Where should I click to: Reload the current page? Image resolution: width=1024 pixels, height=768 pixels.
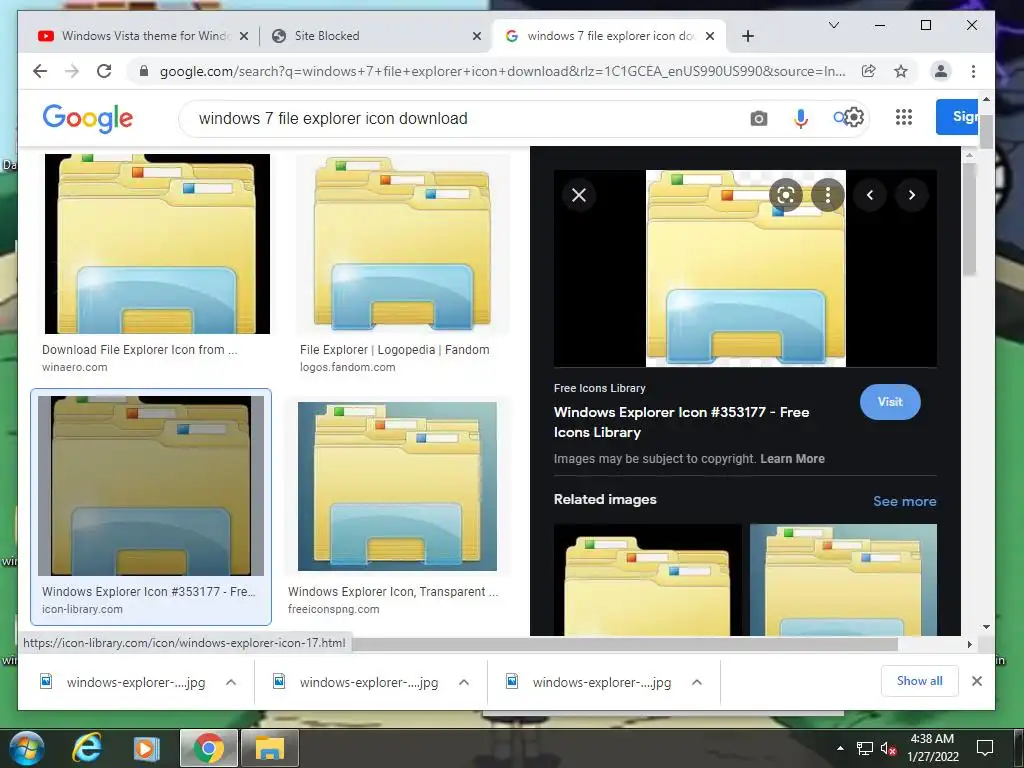coord(104,71)
